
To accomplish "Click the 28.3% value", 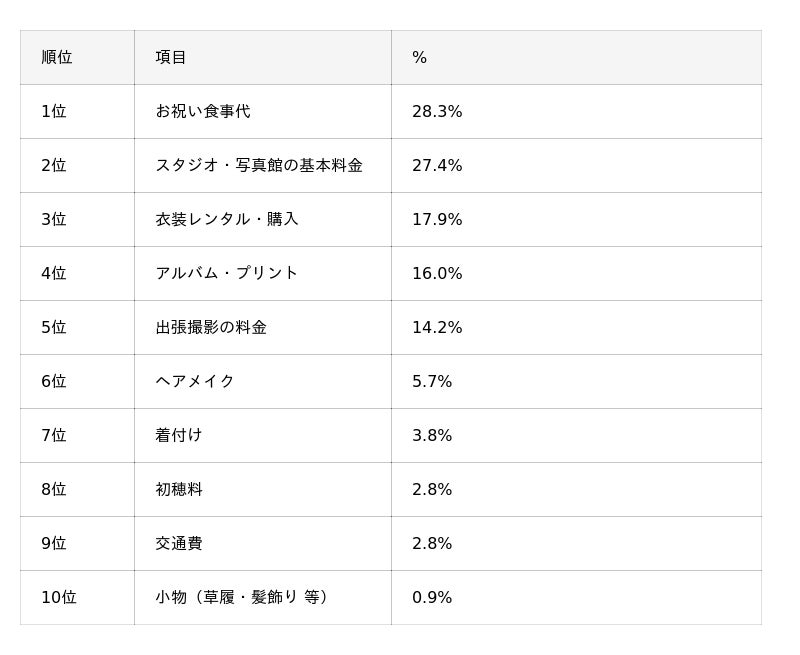I will (x=437, y=112).
